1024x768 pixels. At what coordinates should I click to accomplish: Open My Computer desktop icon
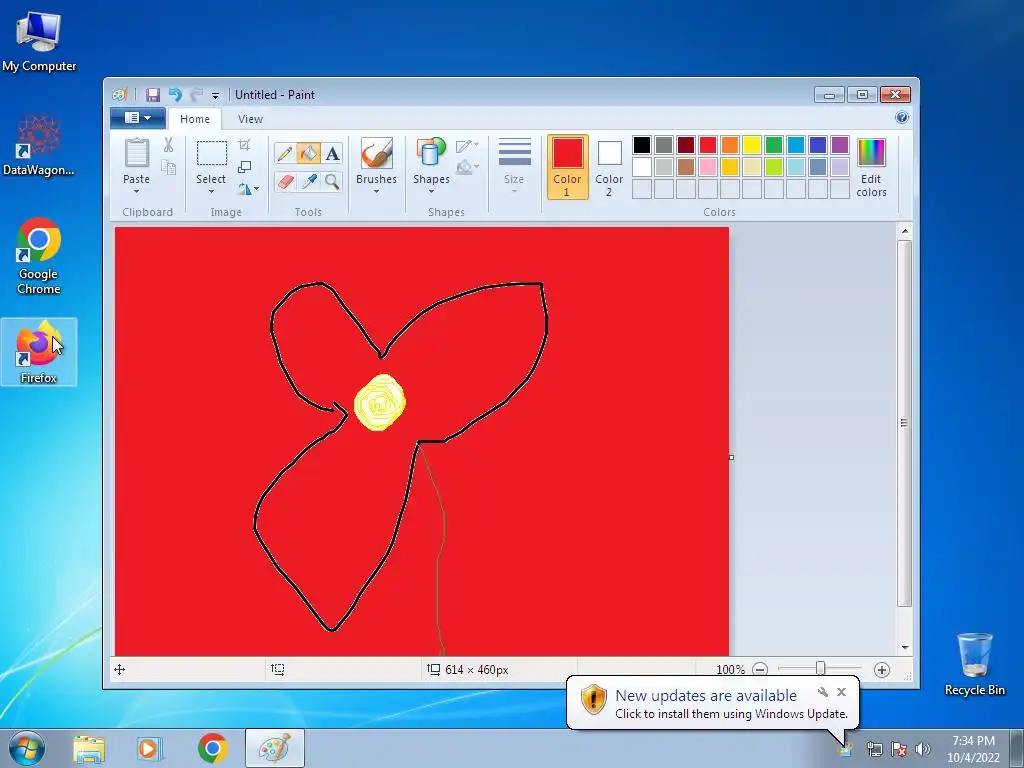click(39, 40)
